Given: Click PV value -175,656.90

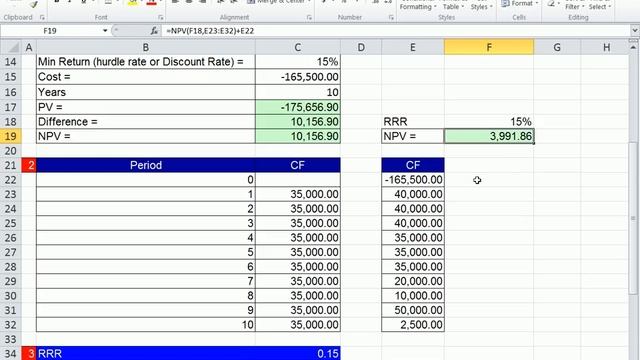Looking at the screenshot, I should [298, 107].
